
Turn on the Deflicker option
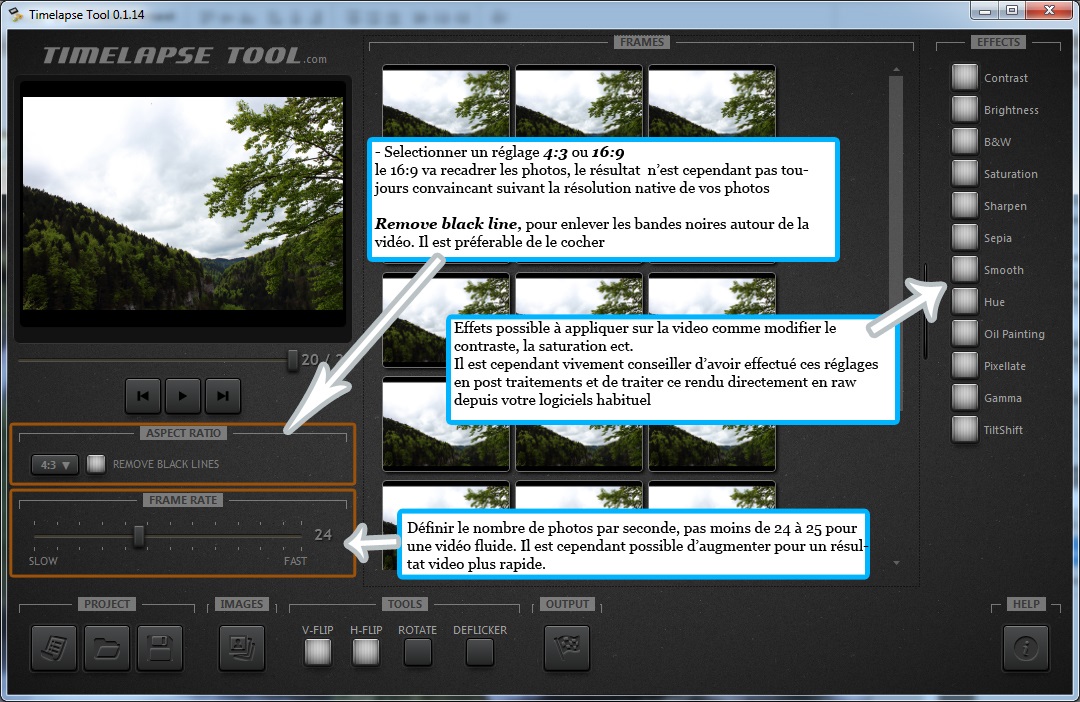(x=480, y=652)
